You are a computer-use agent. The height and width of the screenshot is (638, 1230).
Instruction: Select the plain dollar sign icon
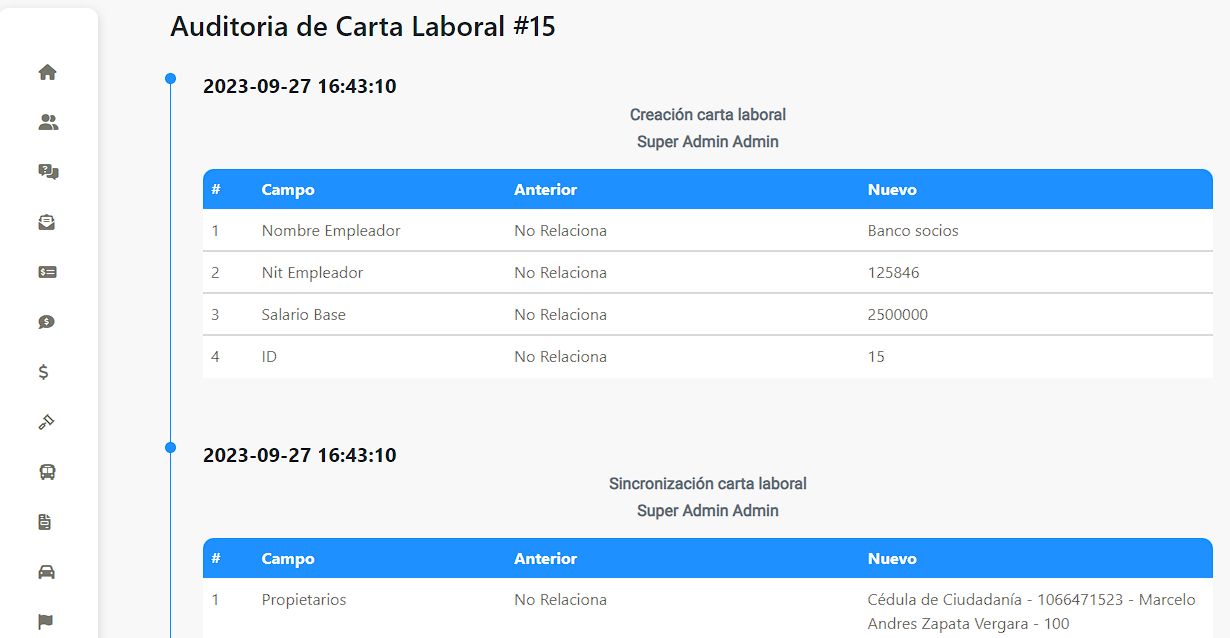click(x=43, y=372)
